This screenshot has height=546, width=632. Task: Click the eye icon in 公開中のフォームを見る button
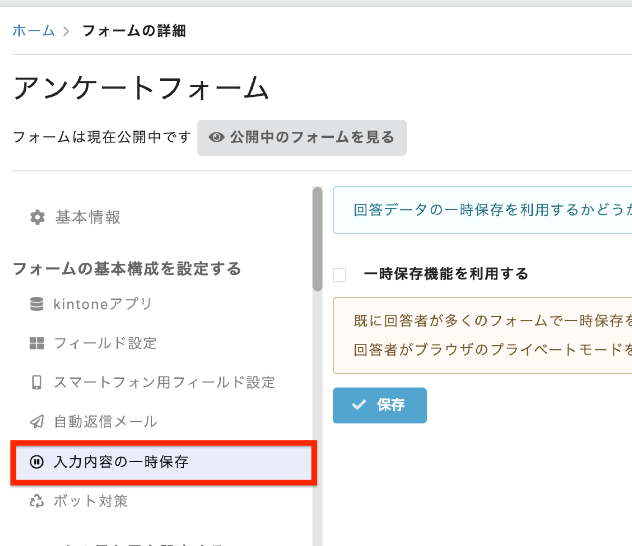[216, 137]
